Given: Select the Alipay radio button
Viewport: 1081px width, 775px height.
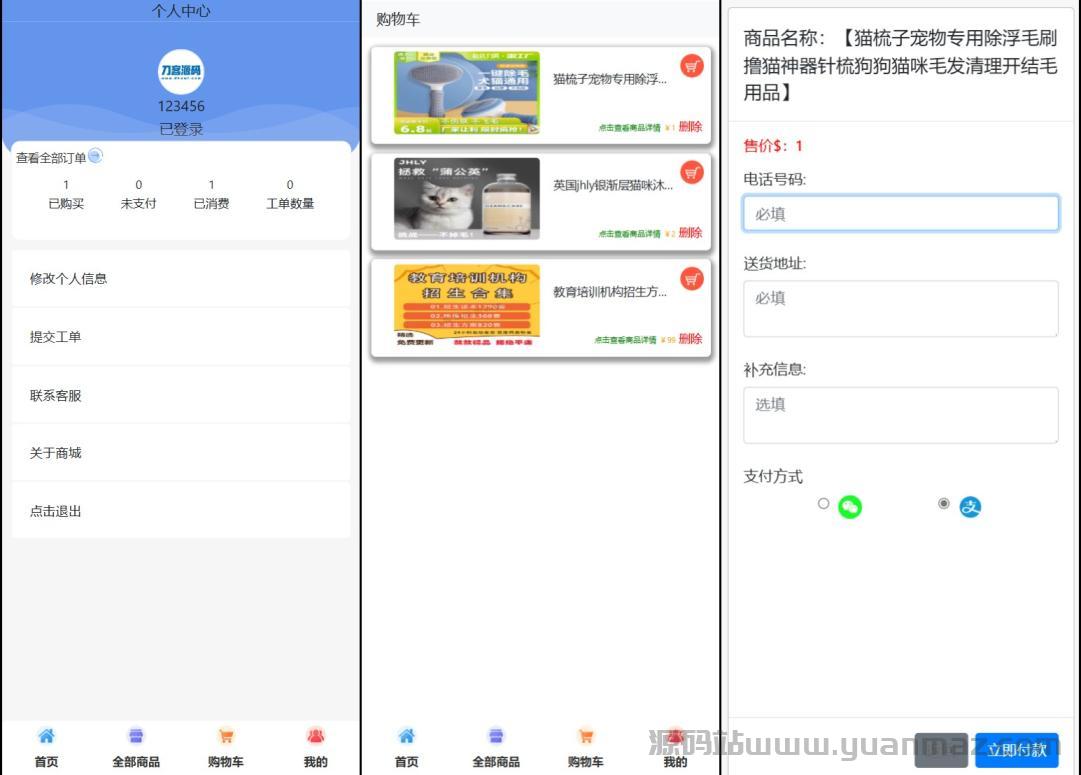Looking at the screenshot, I should click(x=943, y=504).
